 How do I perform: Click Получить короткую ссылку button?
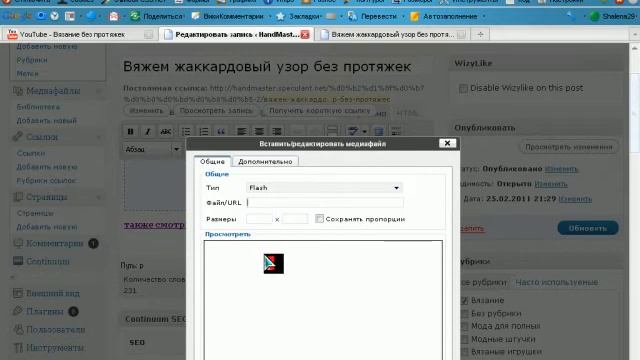(x=320, y=111)
